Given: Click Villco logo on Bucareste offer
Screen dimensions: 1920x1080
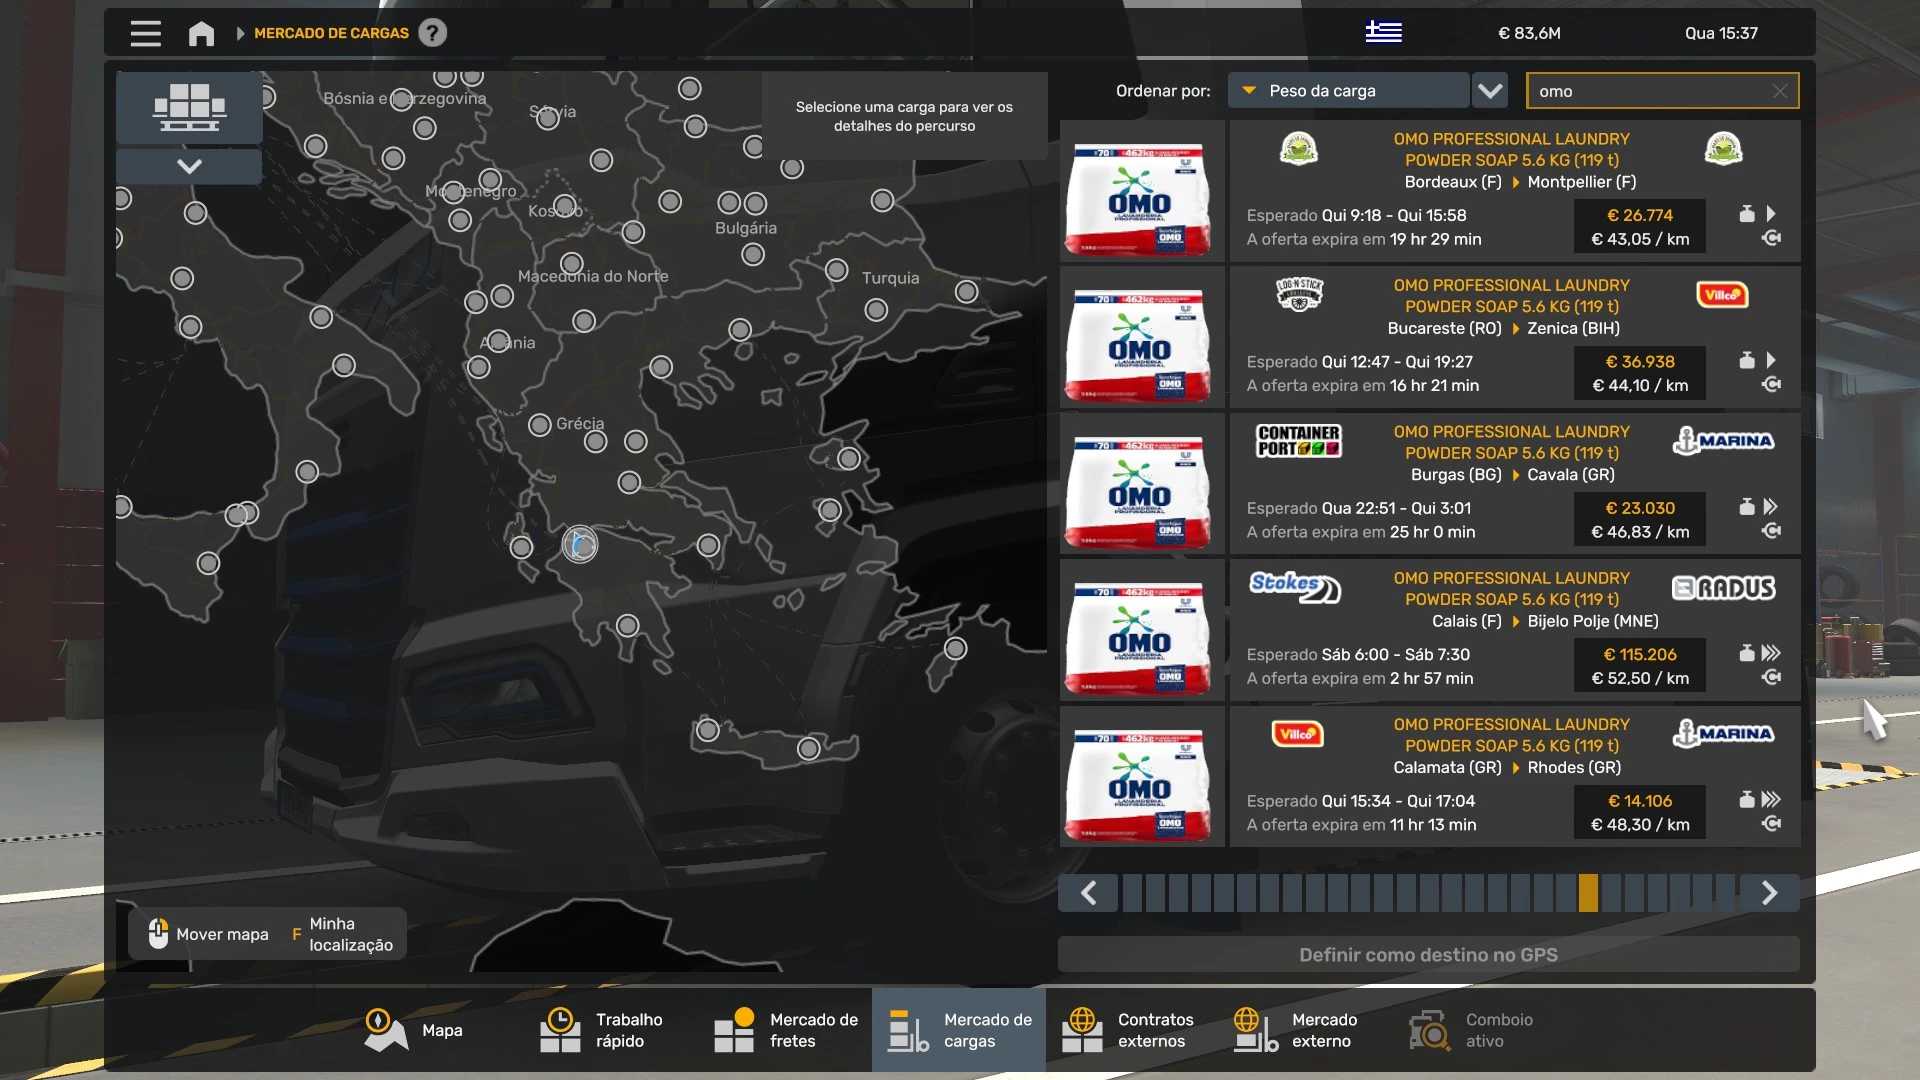Looking at the screenshot, I should [1723, 295].
